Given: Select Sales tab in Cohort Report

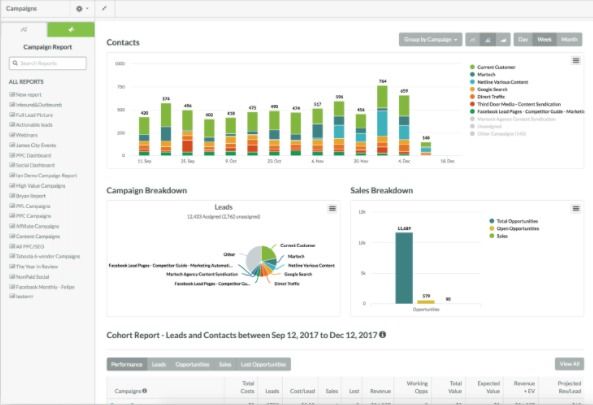Looking at the screenshot, I should click(x=225, y=364).
